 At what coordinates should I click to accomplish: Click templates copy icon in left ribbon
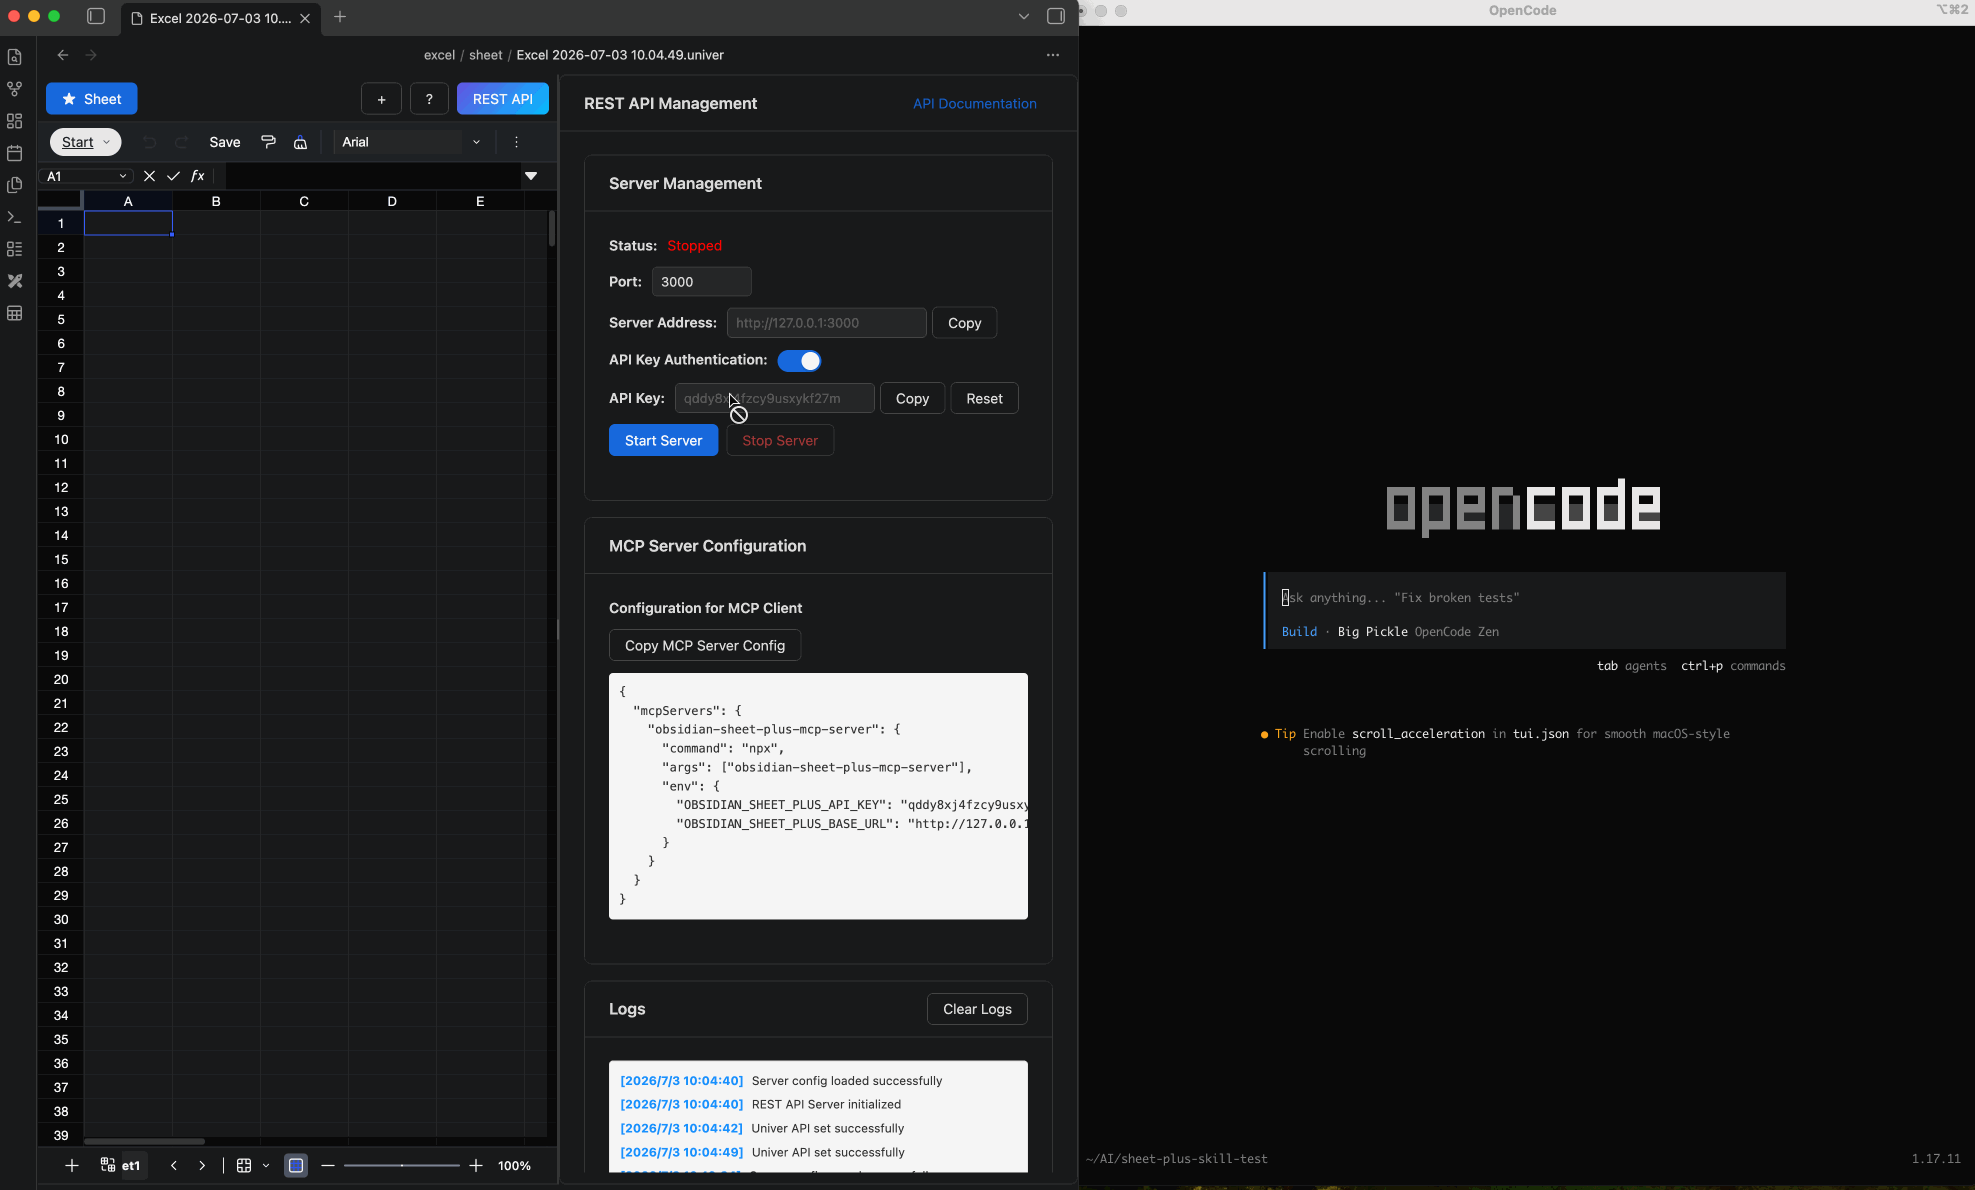pyautogui.click(x=15, y=185)
